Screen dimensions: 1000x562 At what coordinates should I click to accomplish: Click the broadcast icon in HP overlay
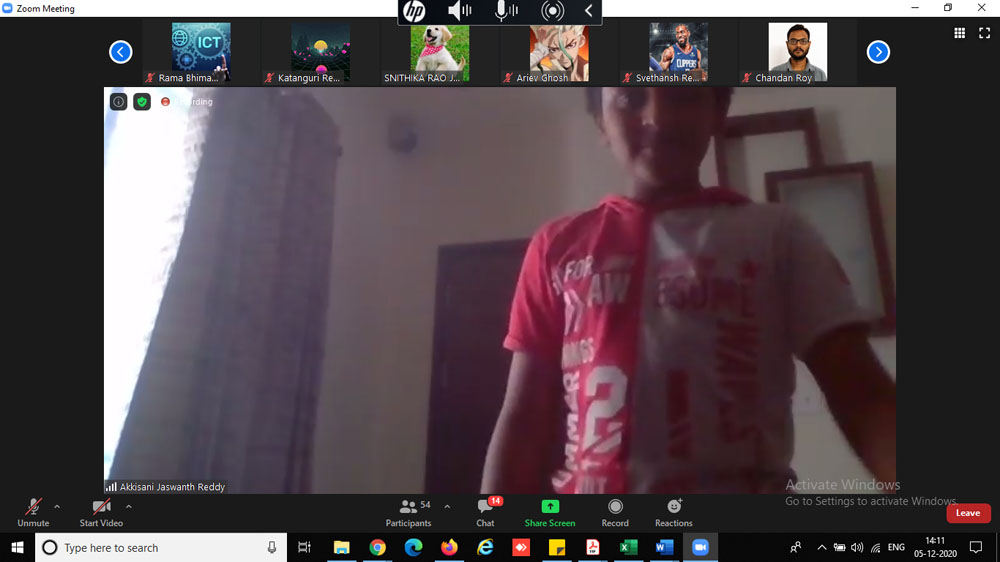tap(552, 11)
